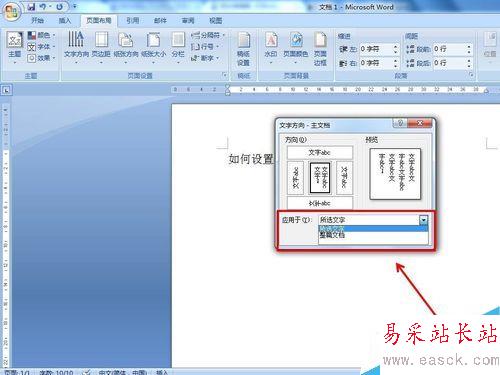Close the 文字方向 dialog
500x375 pixels.
click(x=420, y=123)
